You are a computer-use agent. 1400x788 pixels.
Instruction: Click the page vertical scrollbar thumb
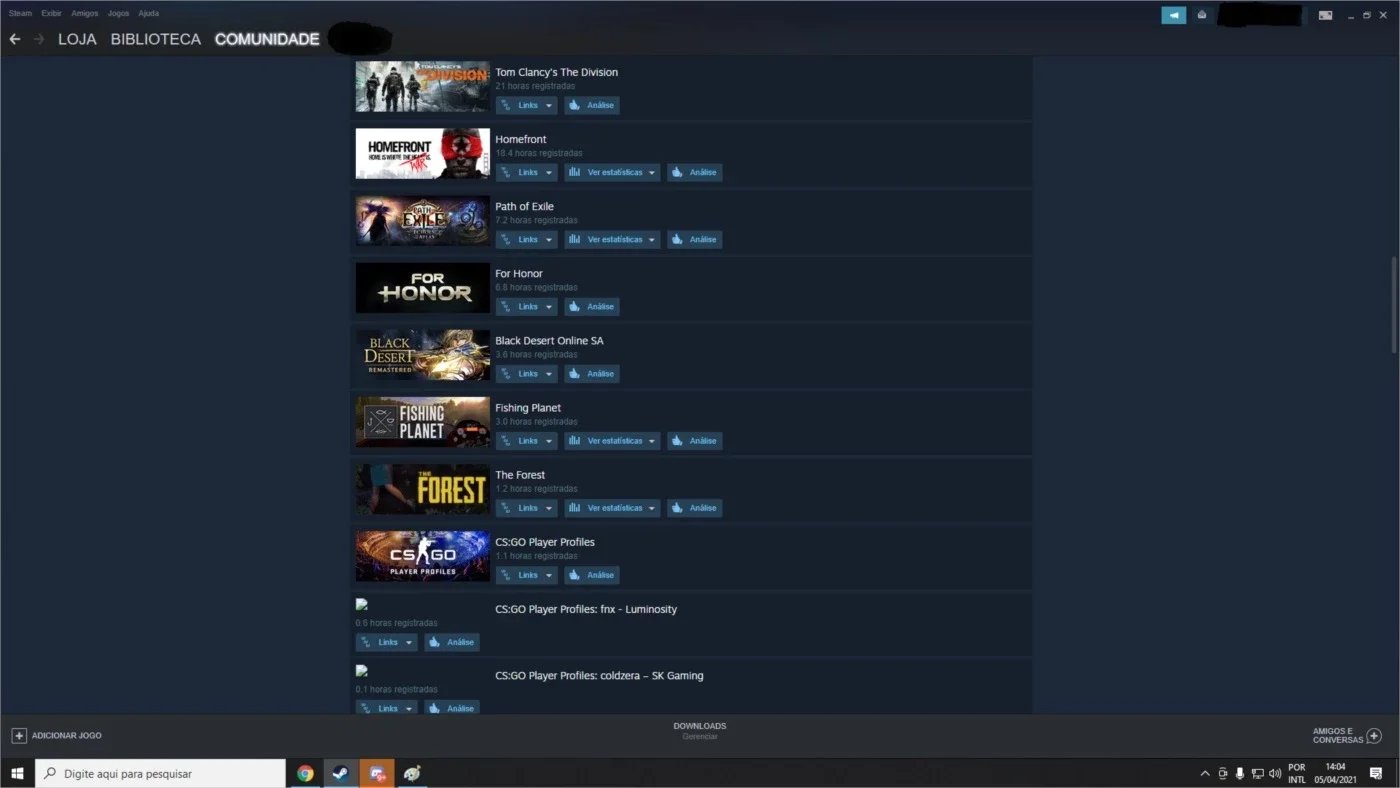[x=1394, y=305]
